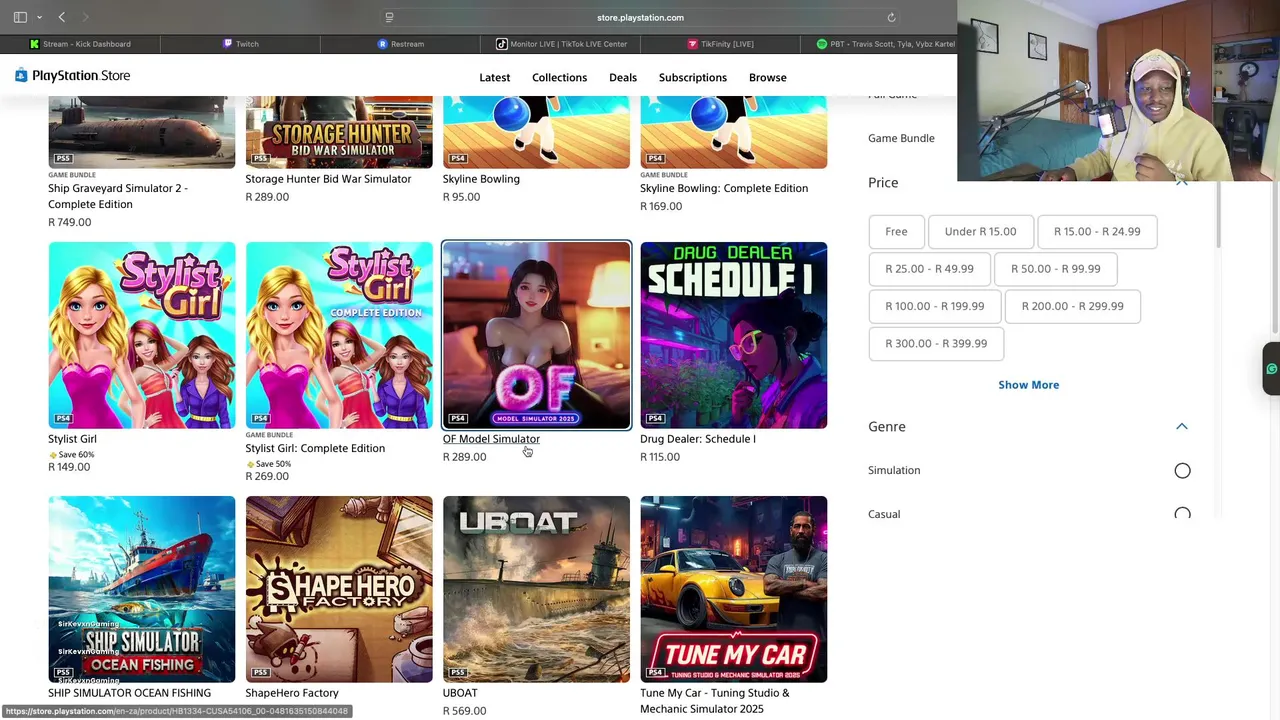Switch to the TikFinity [LIVE] tab

tap(720, 44)
